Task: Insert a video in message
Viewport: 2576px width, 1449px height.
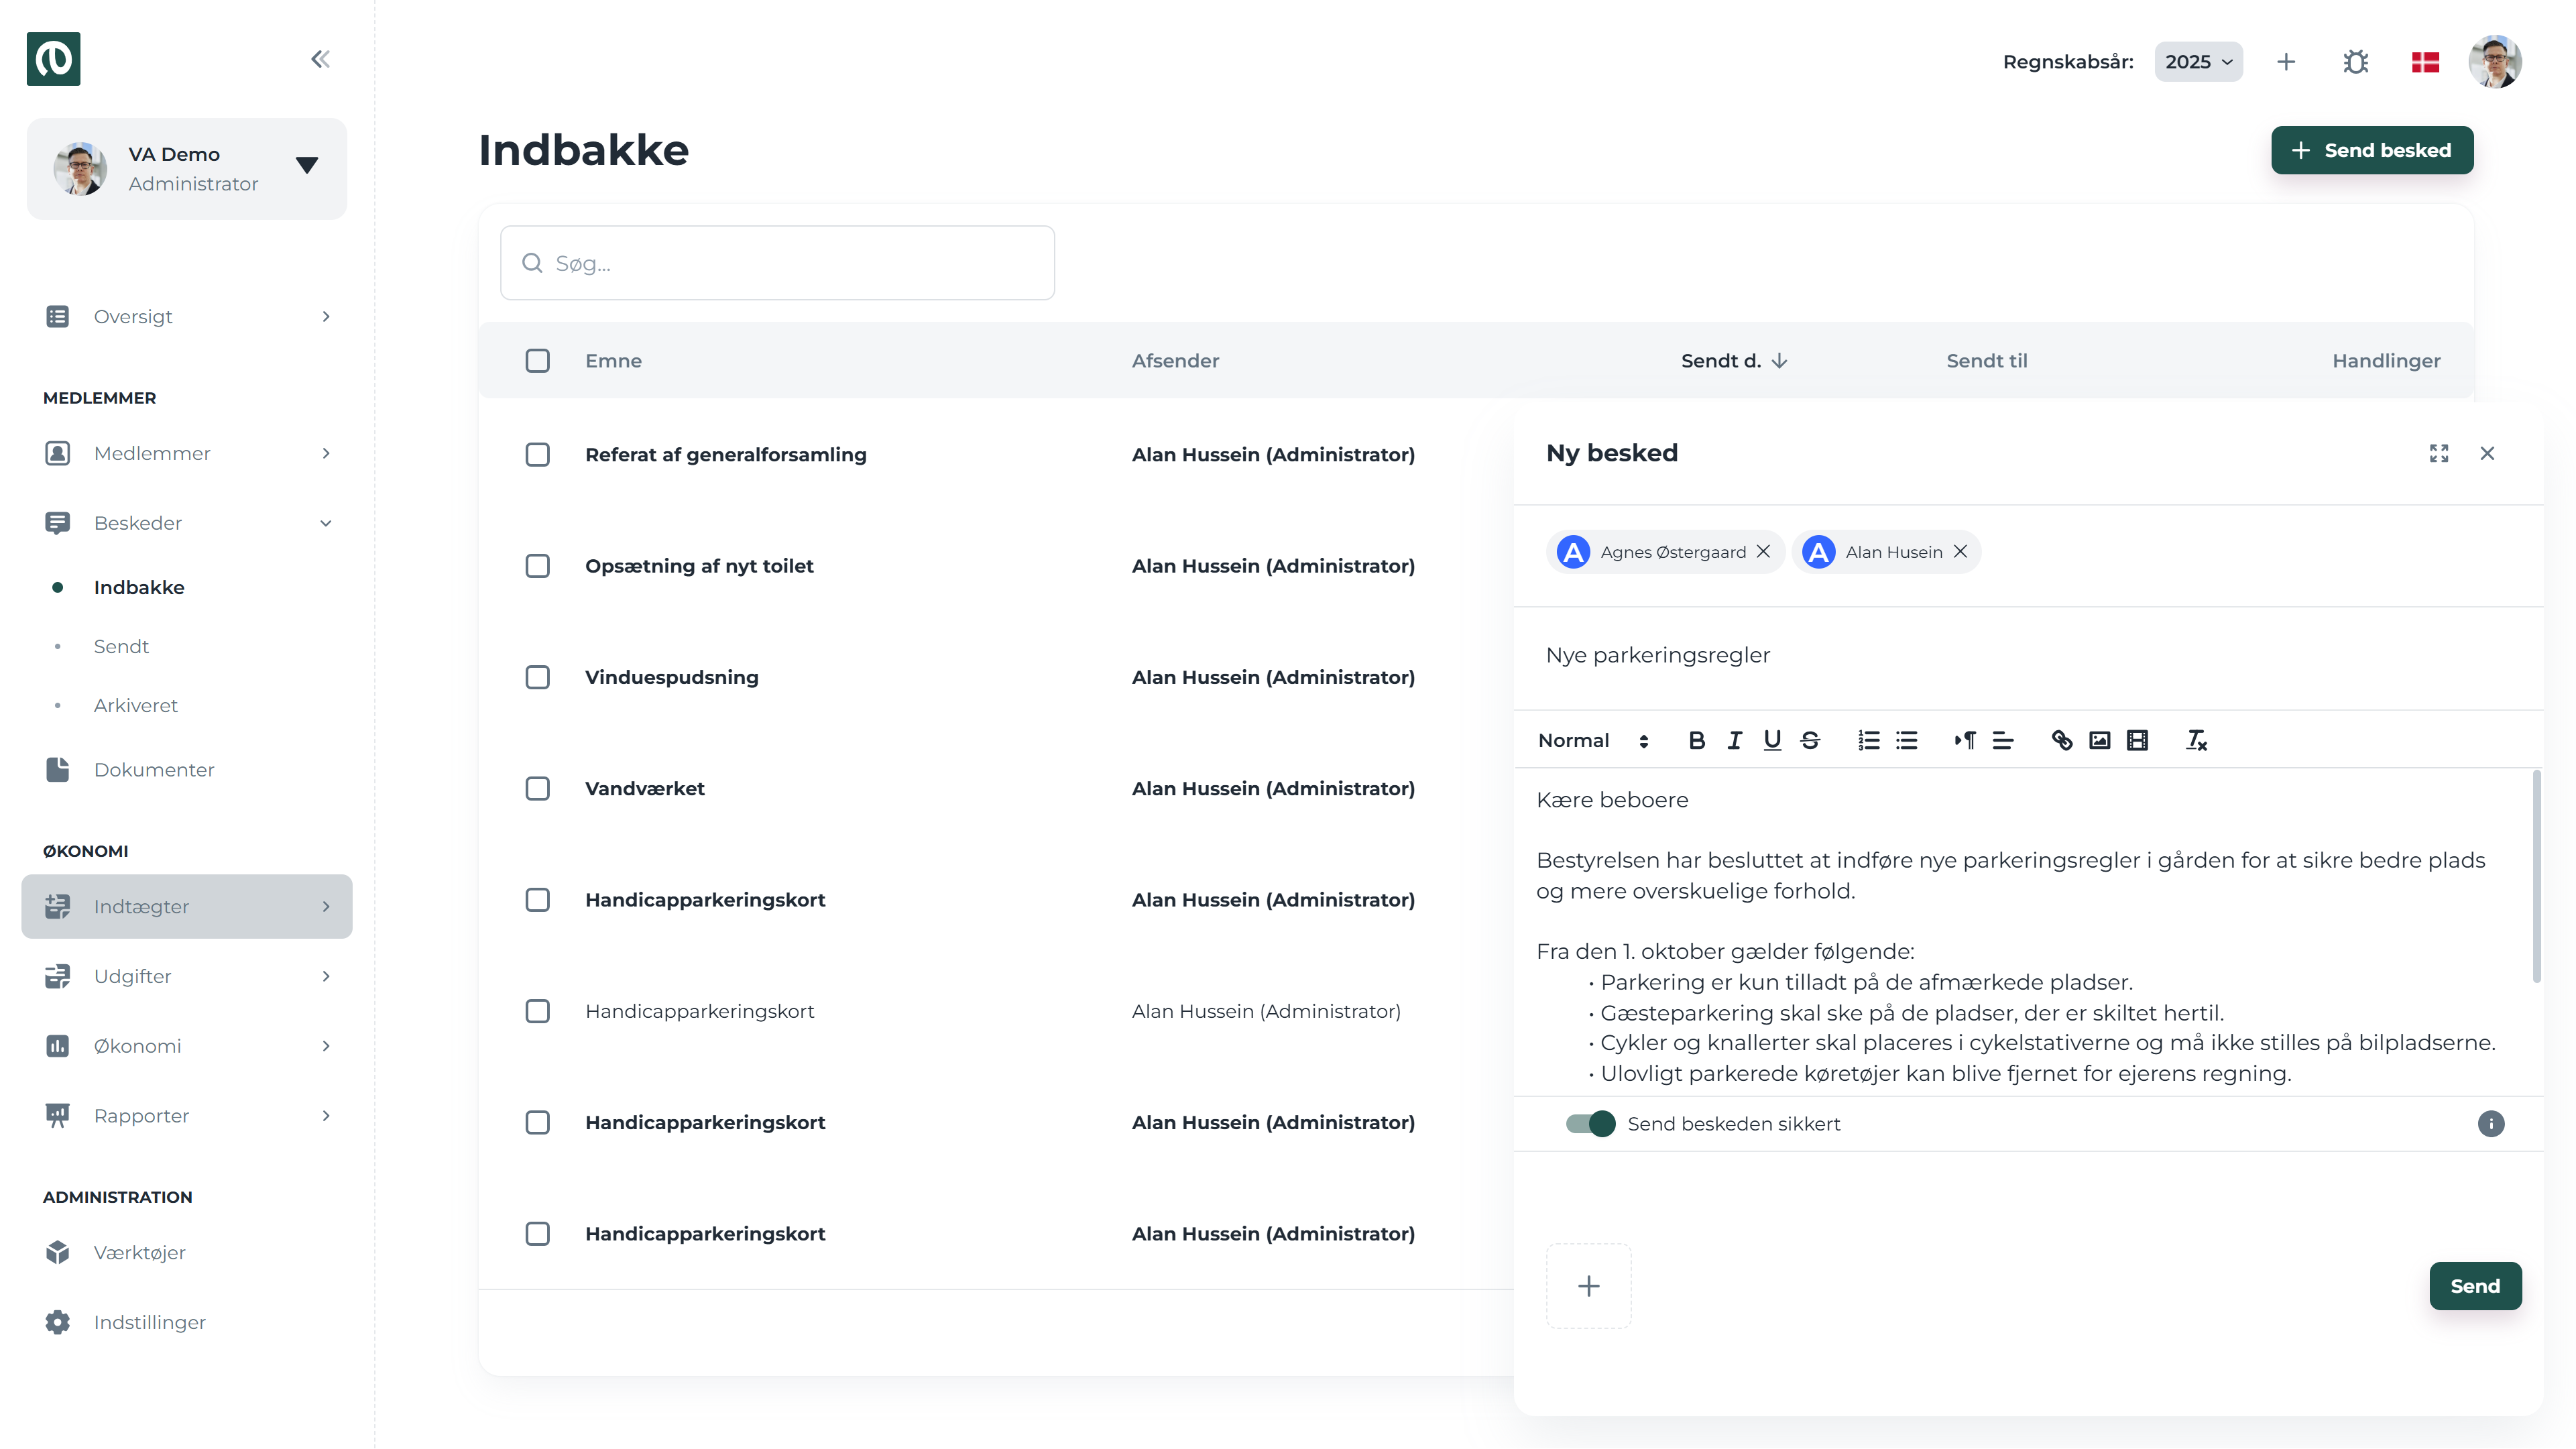Action: 2137,740
